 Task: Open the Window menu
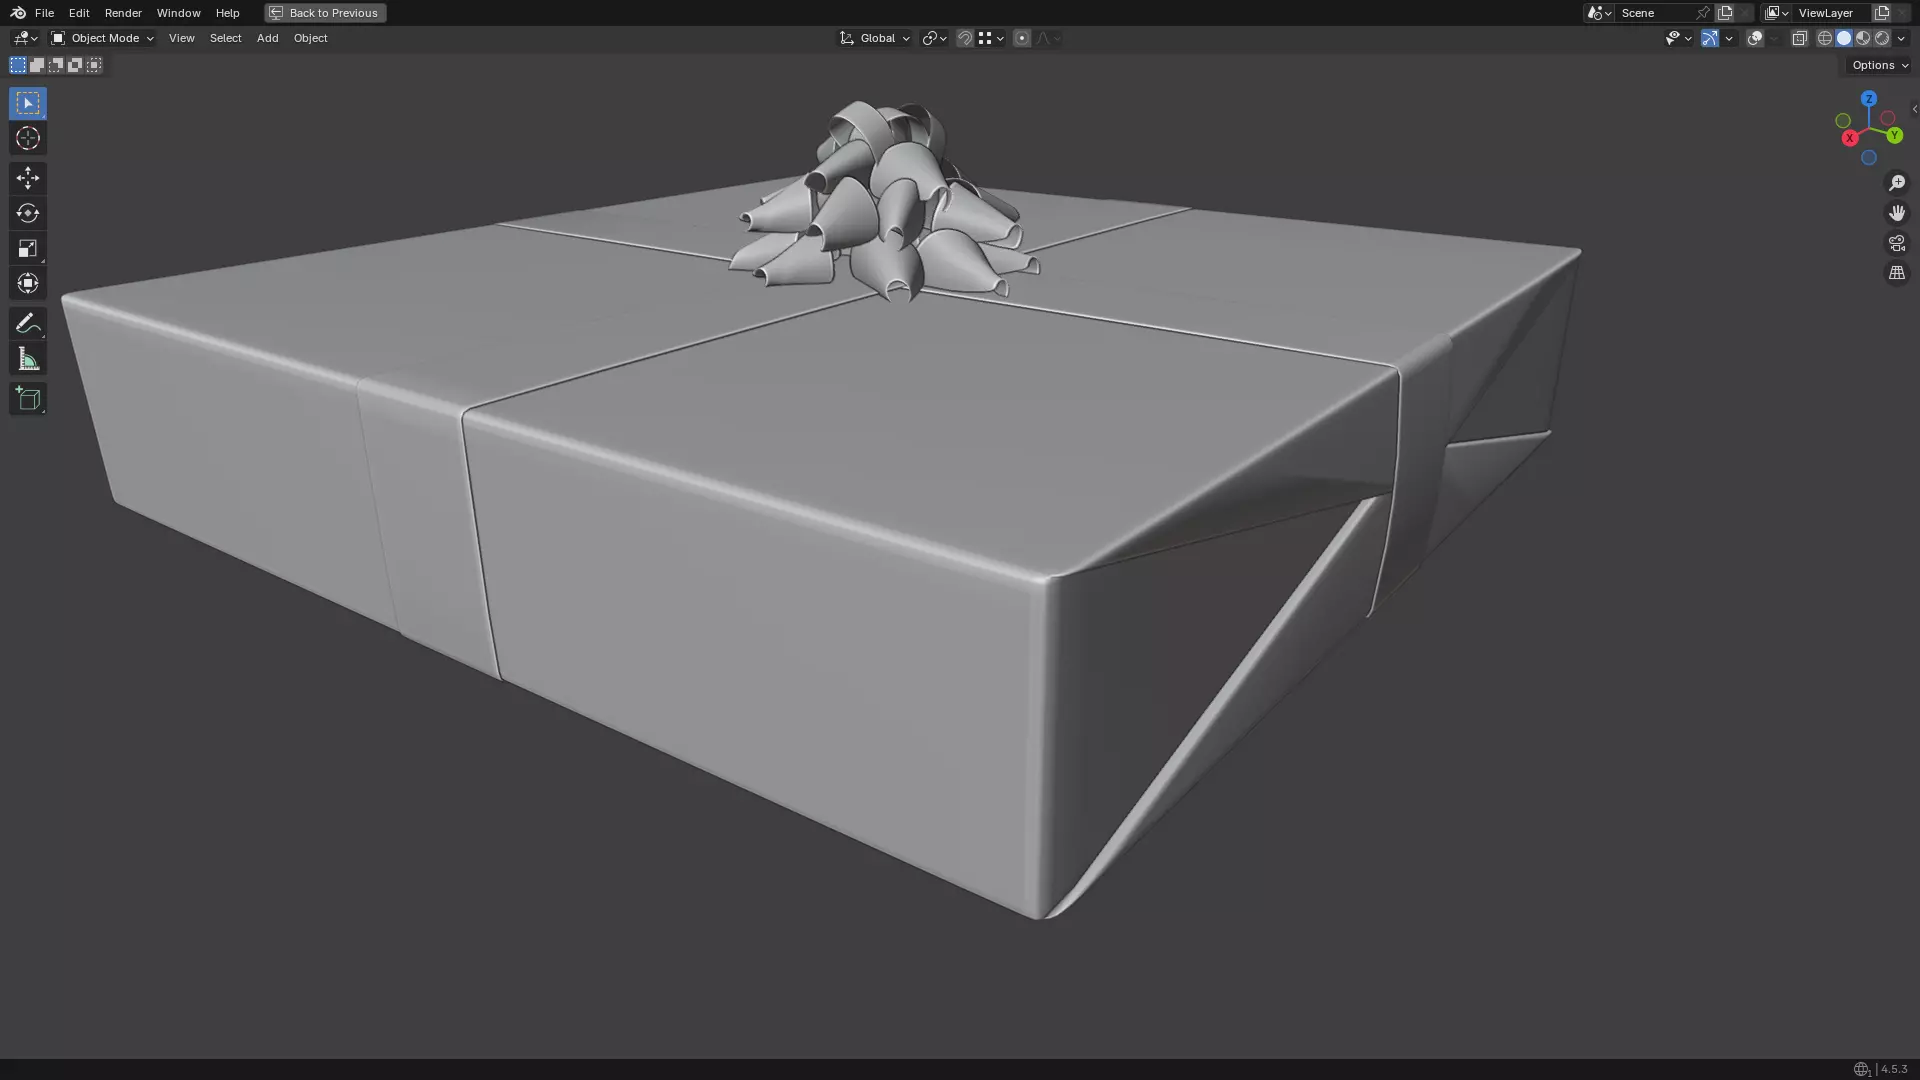pos(178,13)
